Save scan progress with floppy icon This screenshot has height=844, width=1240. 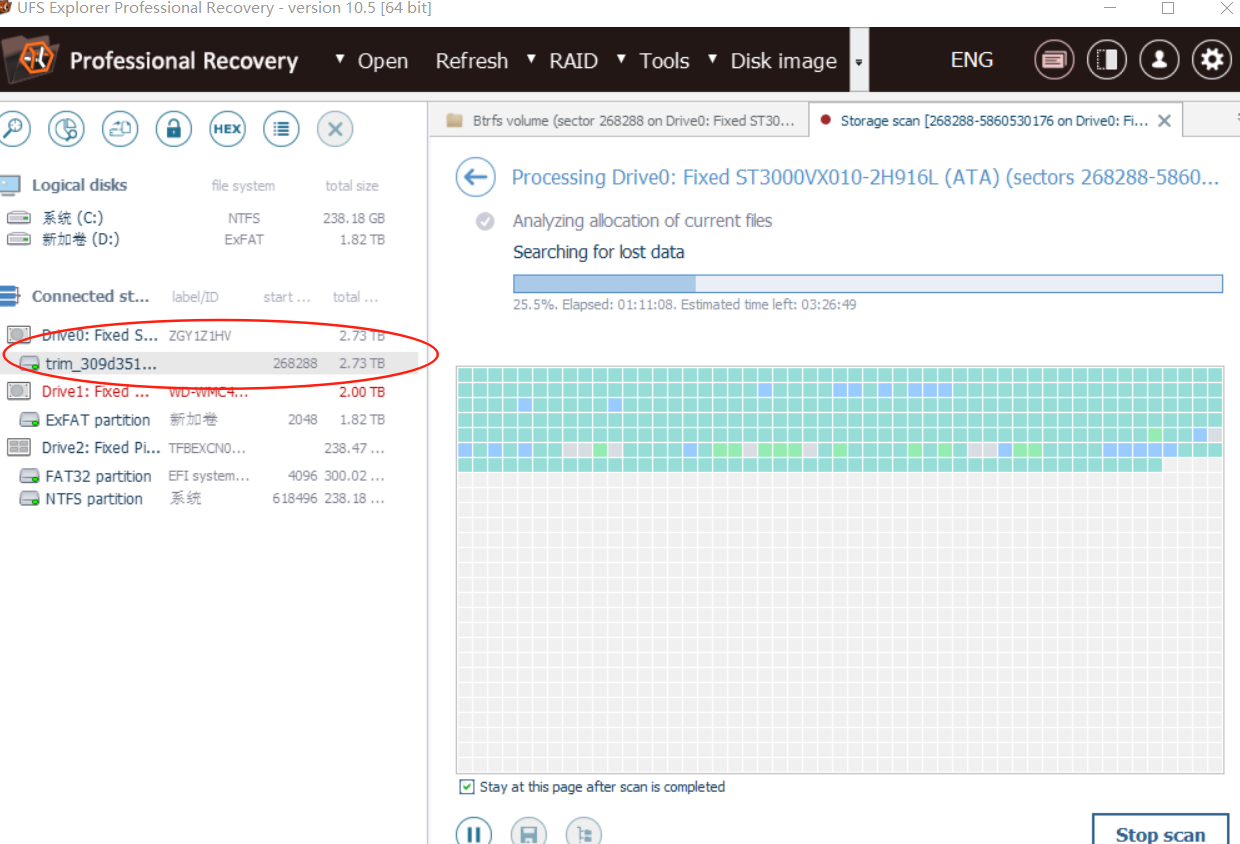coord(528,834)
